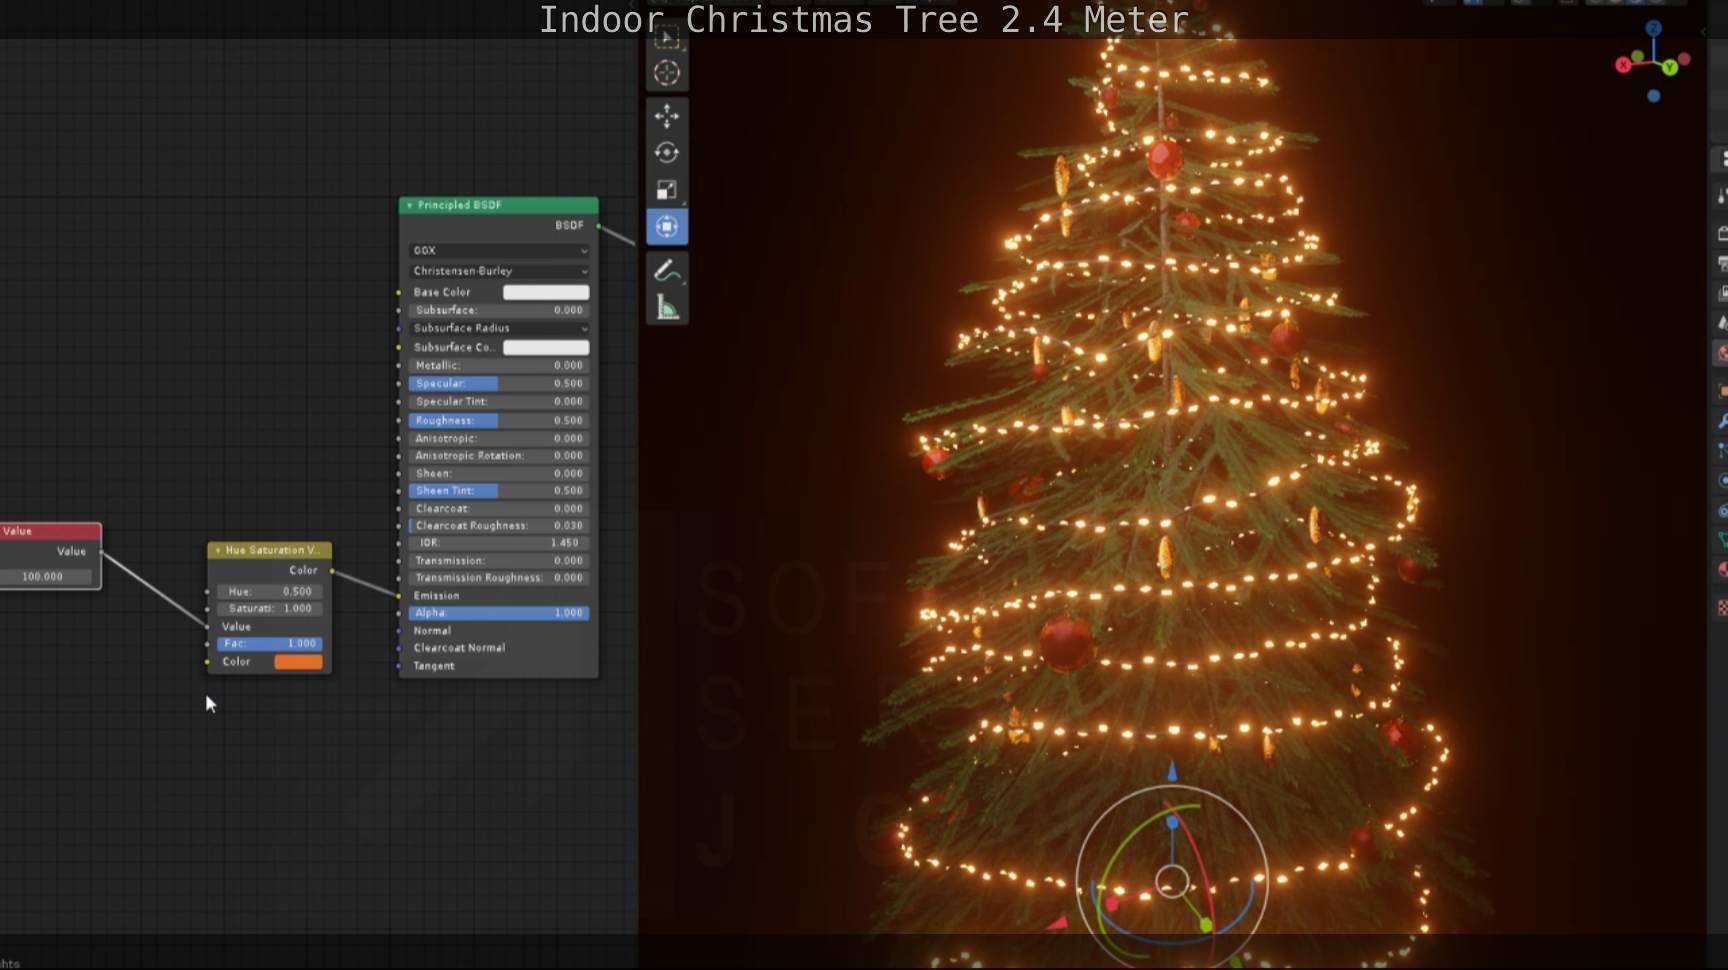1728x970 pixels.
Task: Click the Clearcoat value field
Action: click(x=499, y=509)
